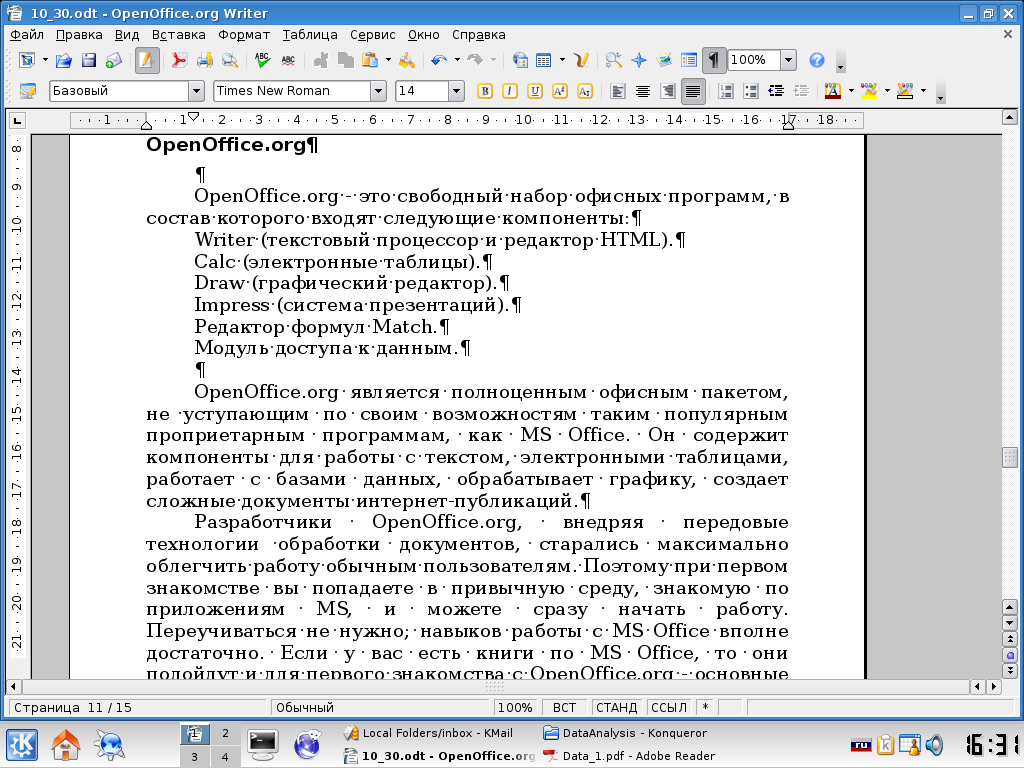Switch to DataAnalysis - Konqueror taskbar entry
Image resolution: width=1024 pixels, height=768 pixels.
(625, 733)
